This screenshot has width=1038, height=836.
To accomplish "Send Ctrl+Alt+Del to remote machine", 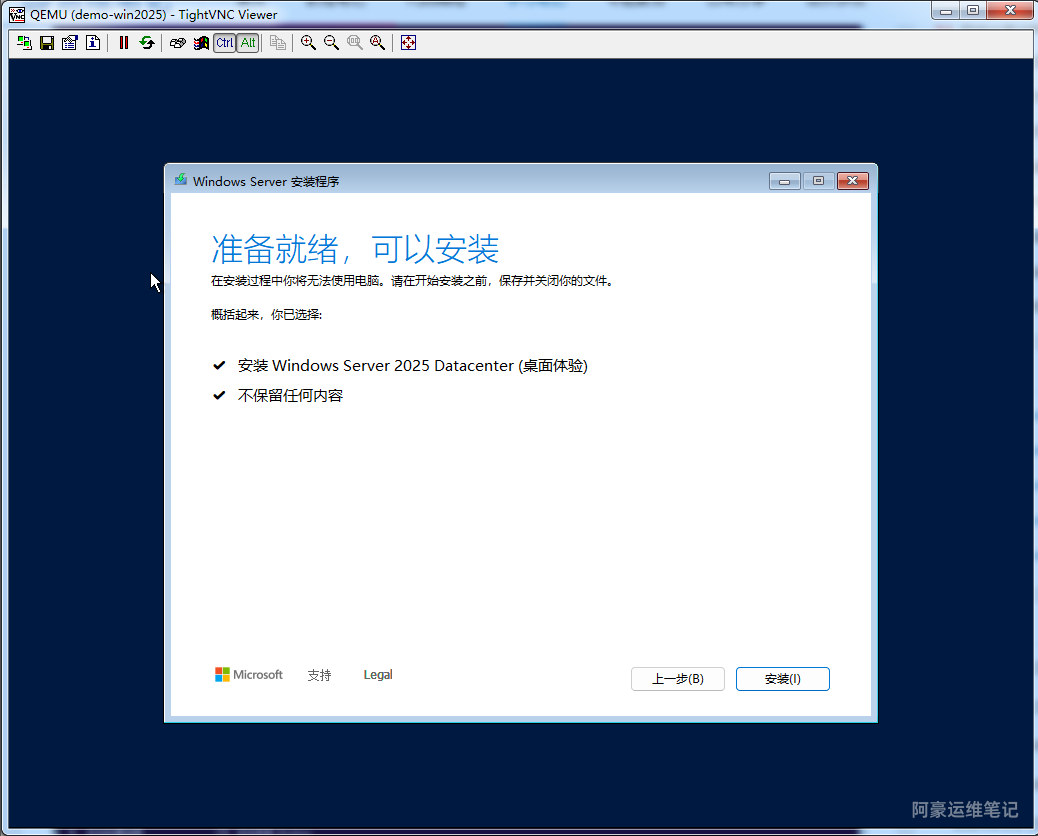I will point(177,43).
